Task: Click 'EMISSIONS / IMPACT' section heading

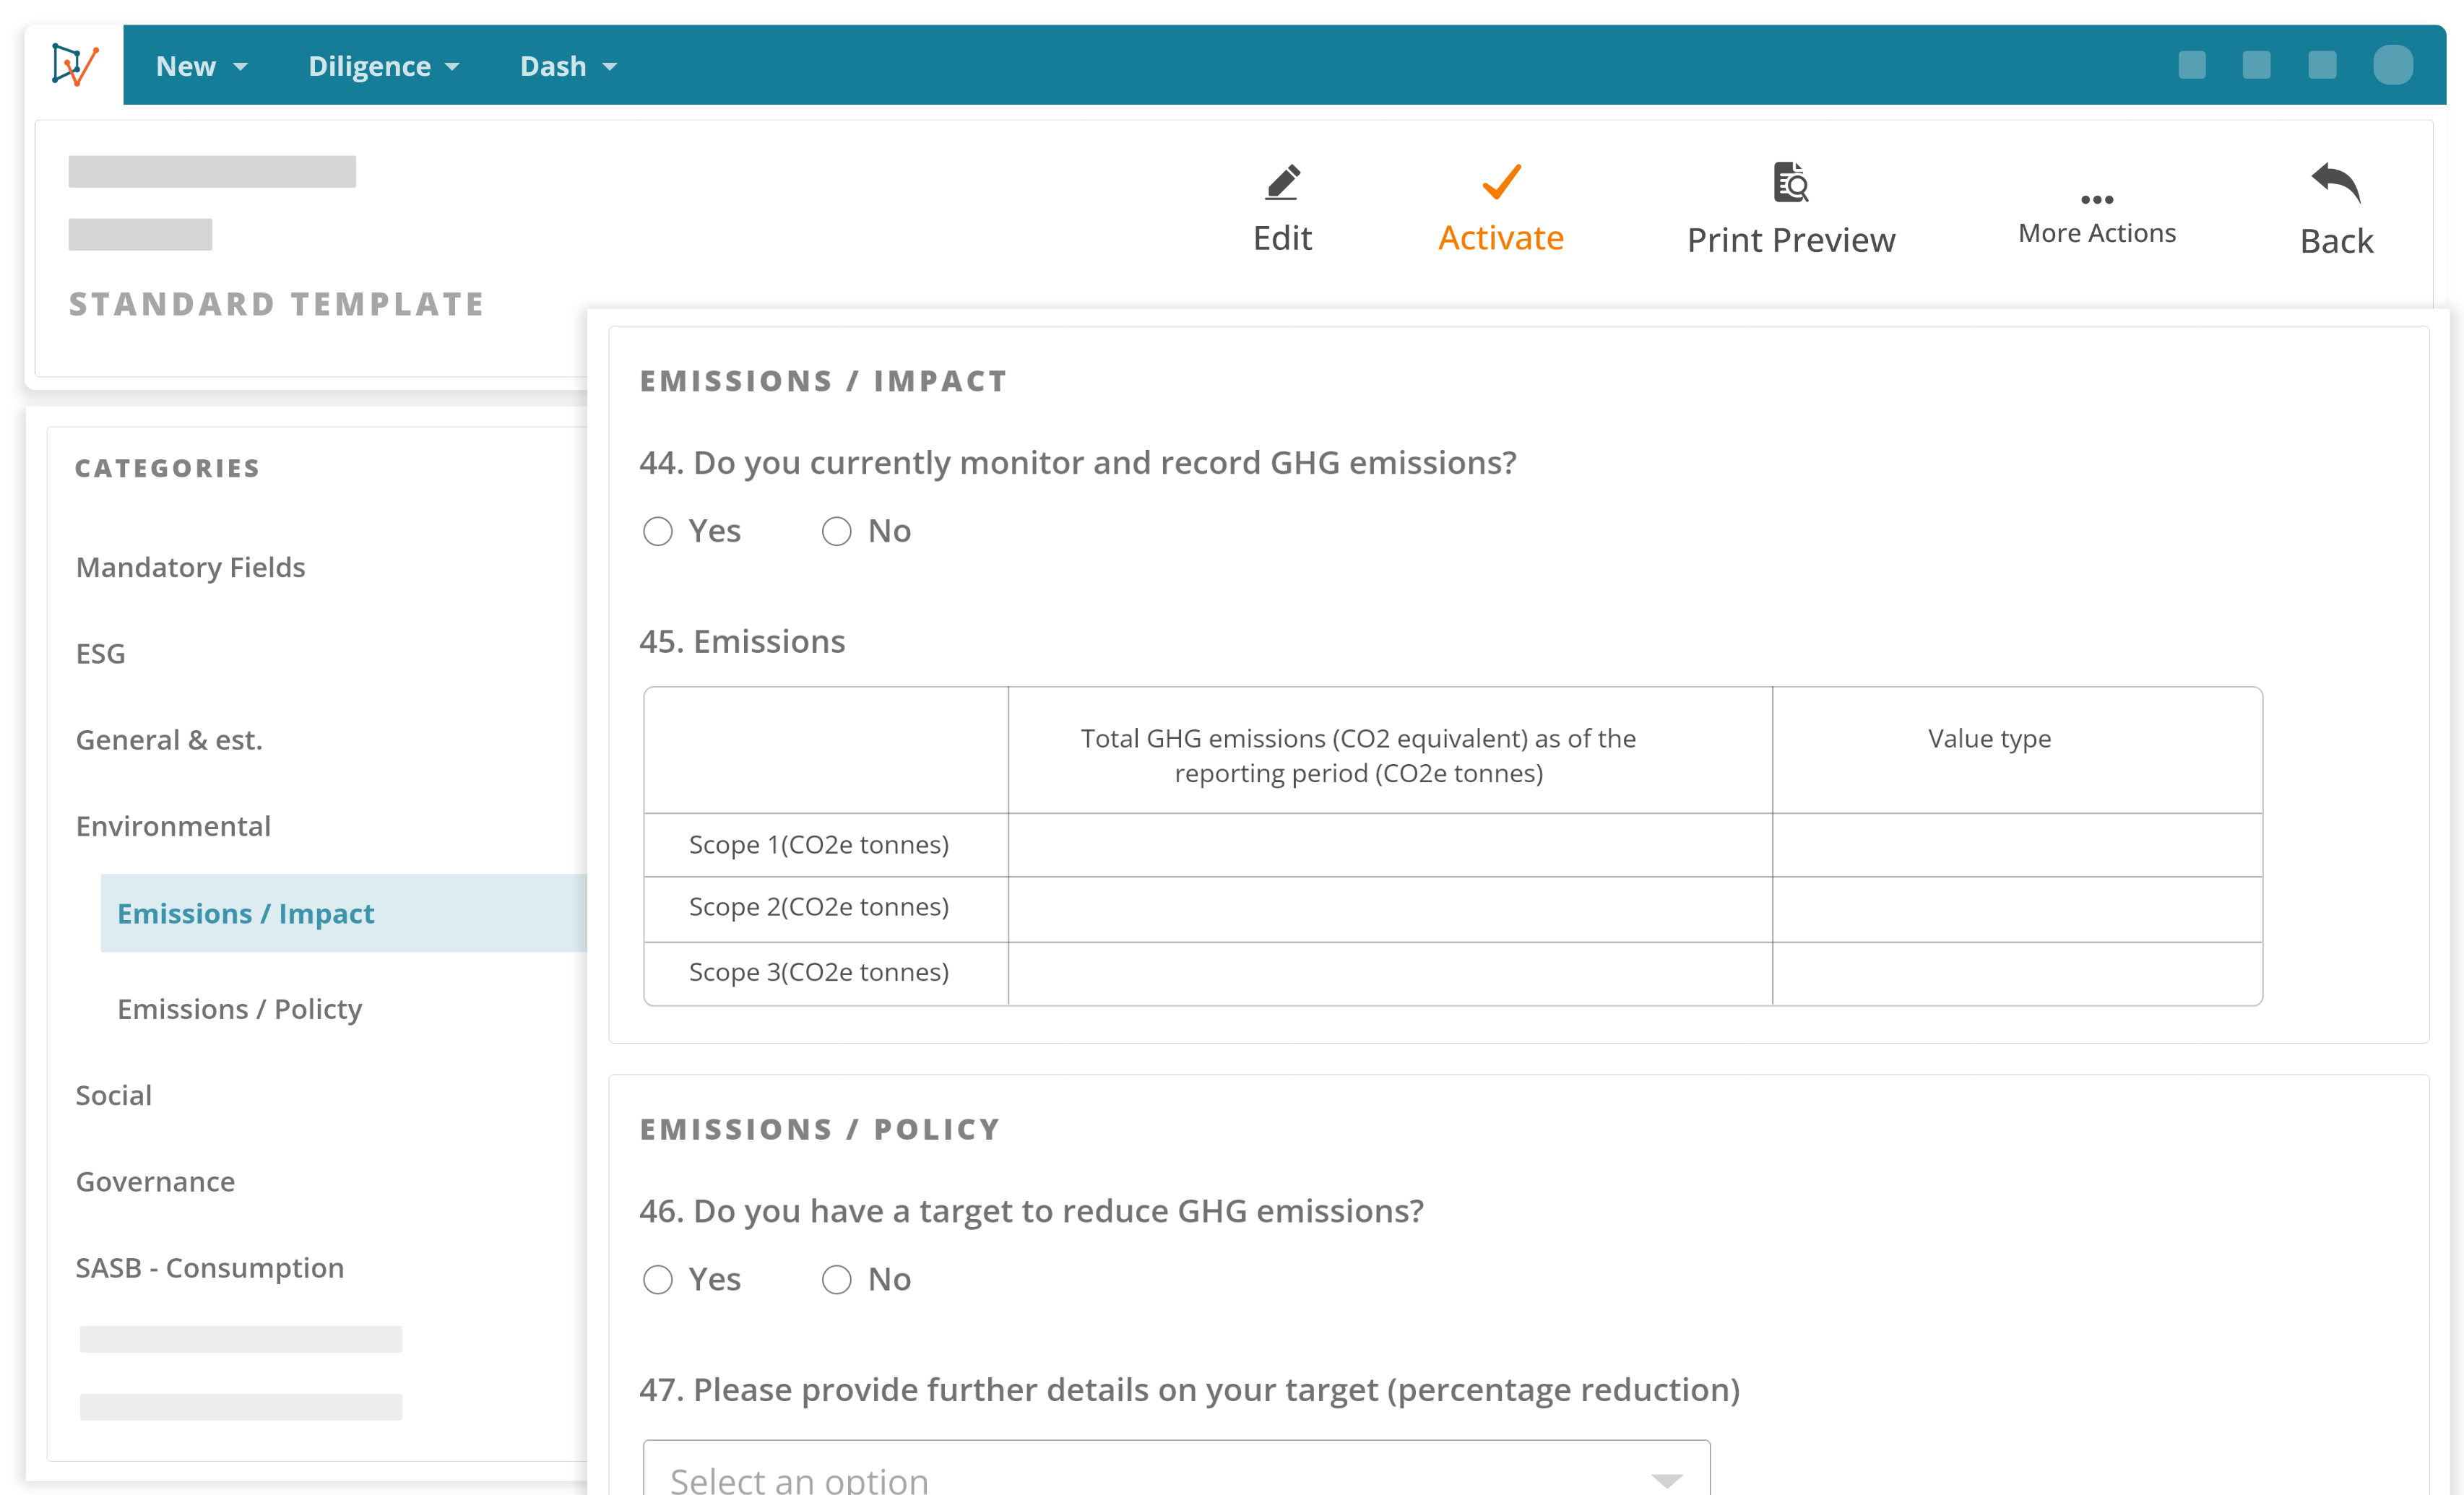Action: [x=823, y=381]
